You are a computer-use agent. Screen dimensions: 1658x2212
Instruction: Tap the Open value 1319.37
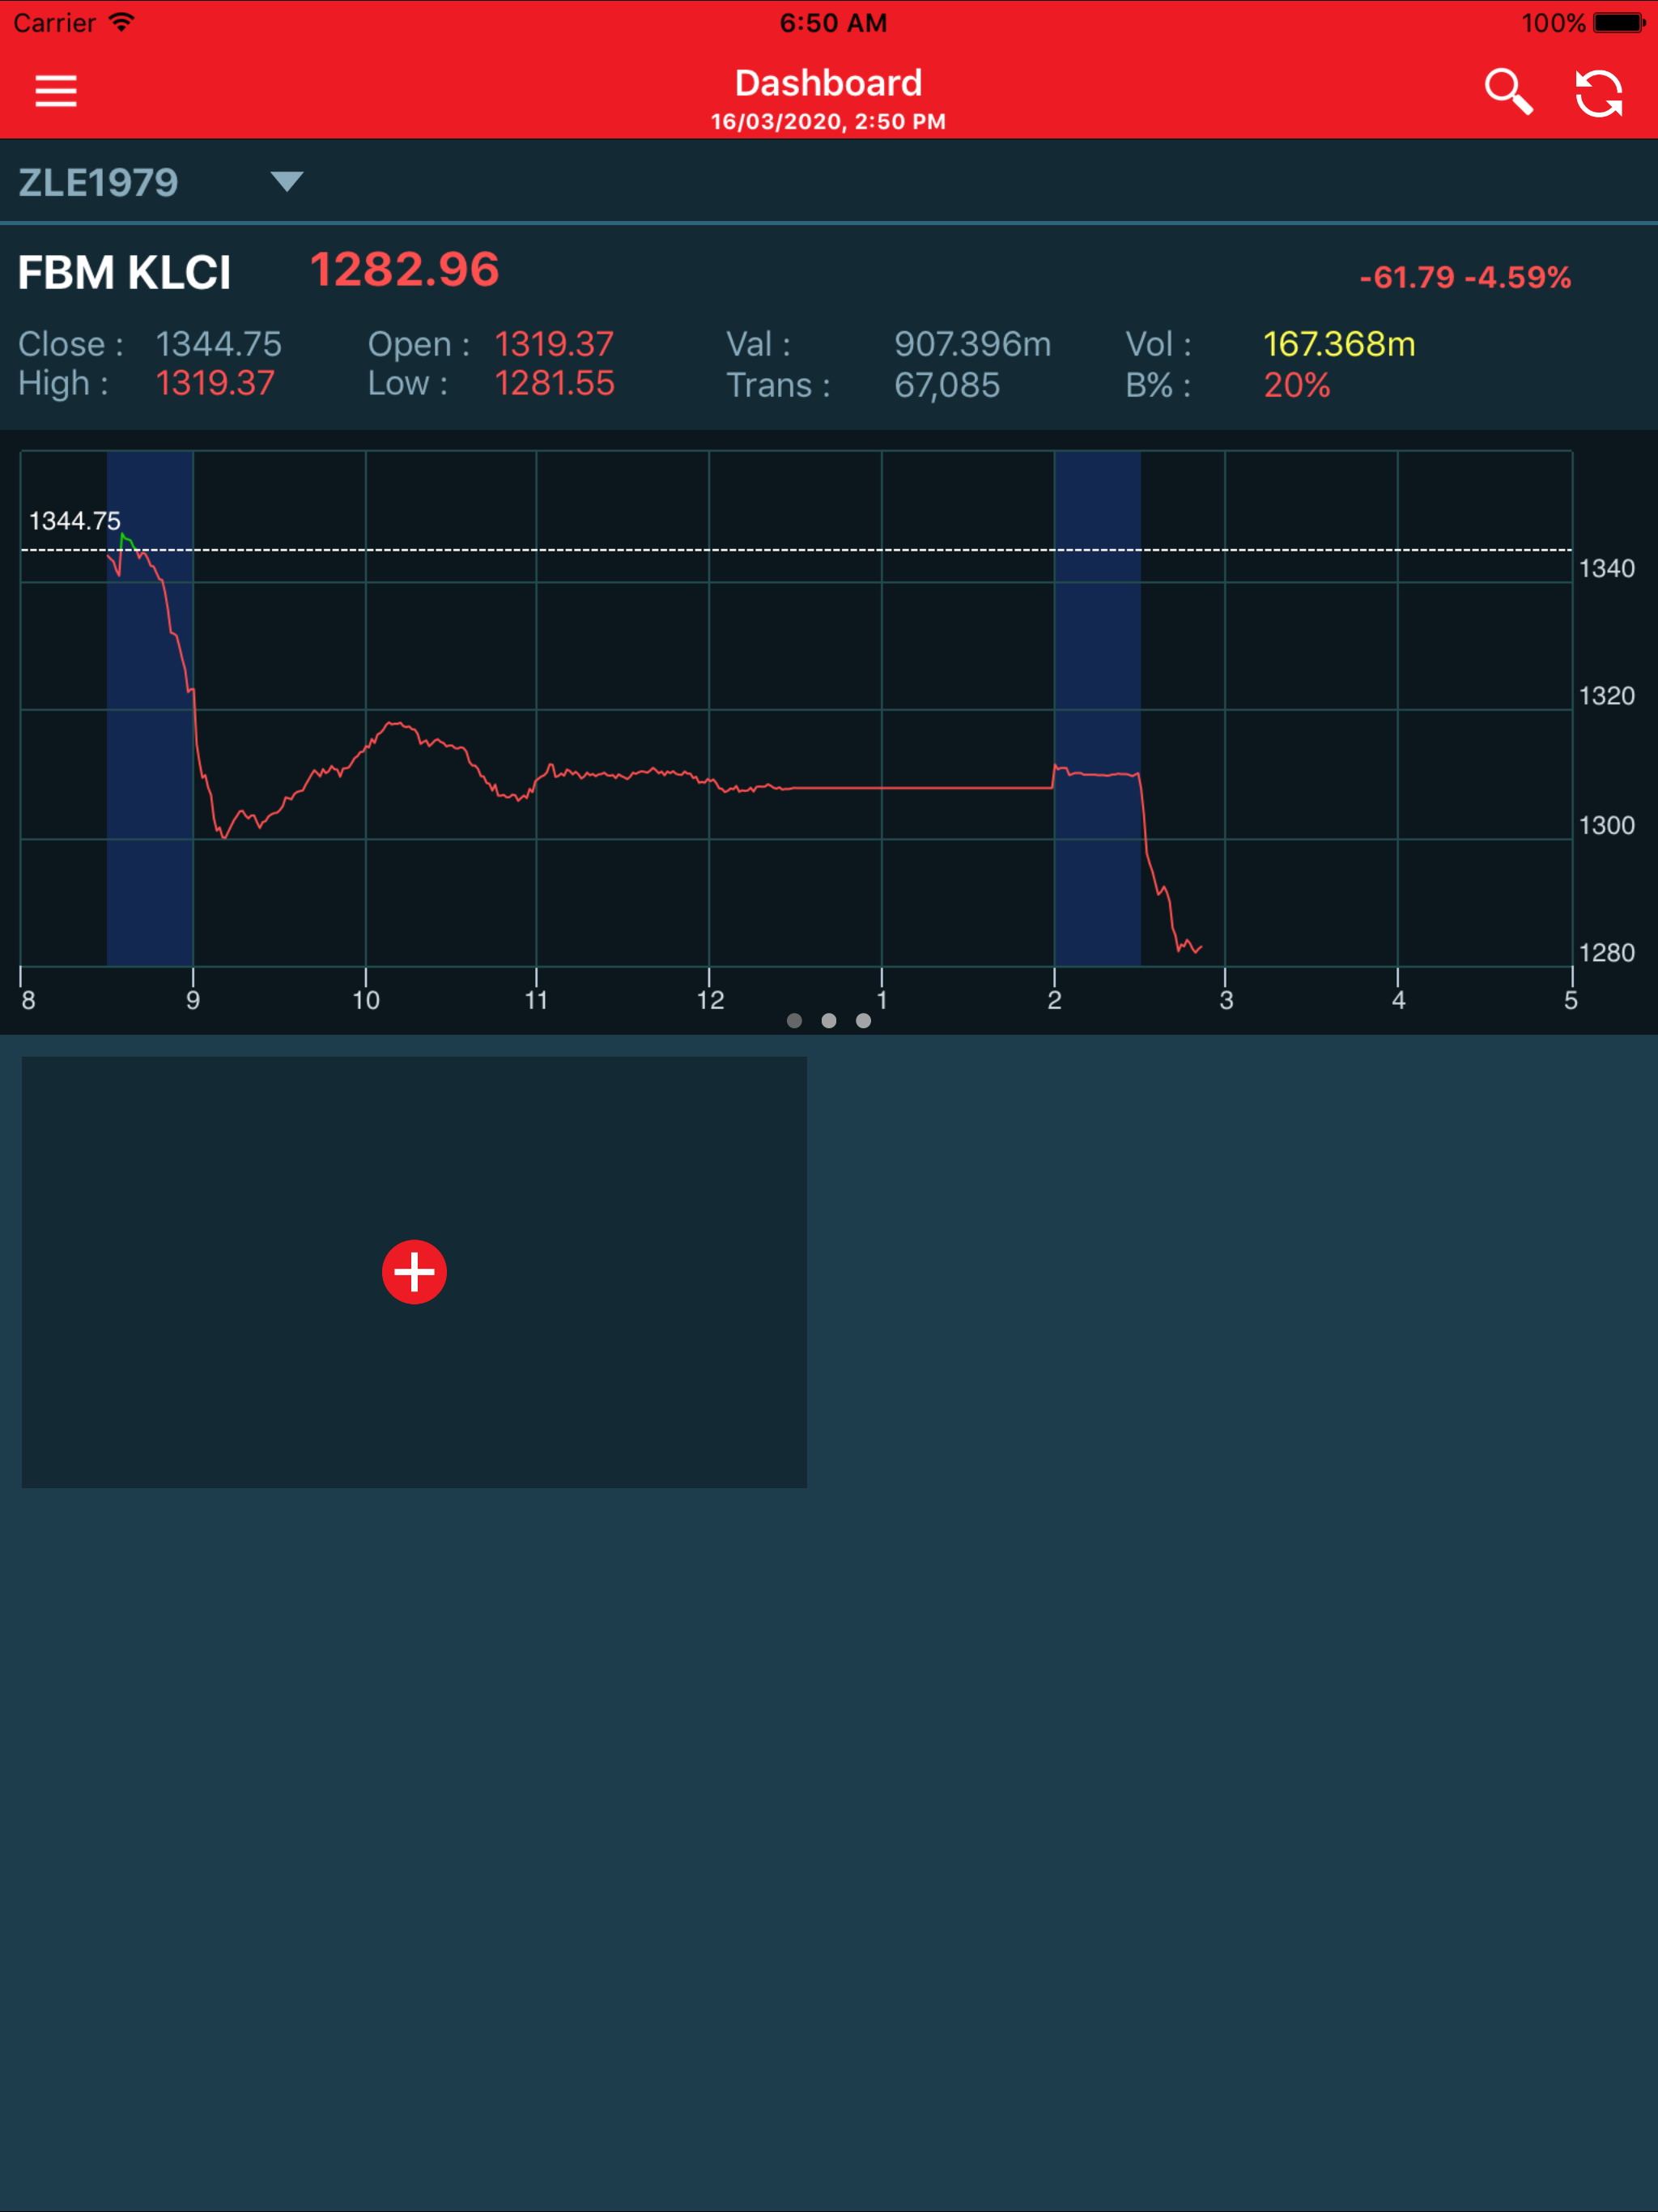pyautogui.click(x=554, y=344)
